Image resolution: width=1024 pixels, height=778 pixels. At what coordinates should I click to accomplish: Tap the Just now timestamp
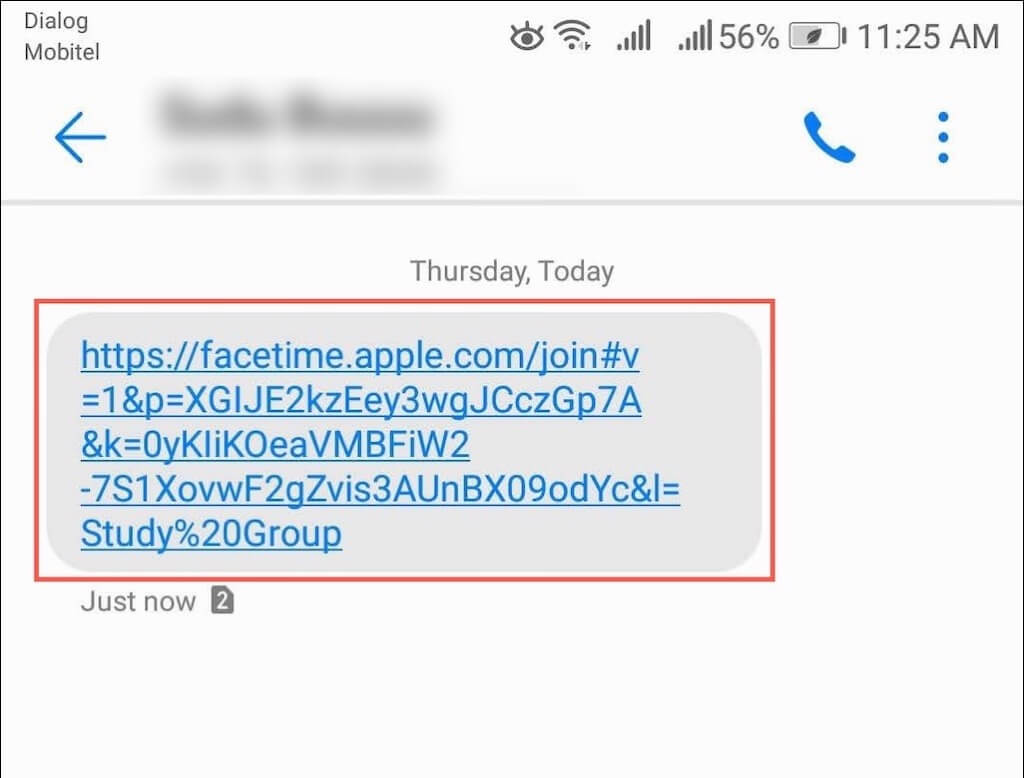tap(138, 601)
